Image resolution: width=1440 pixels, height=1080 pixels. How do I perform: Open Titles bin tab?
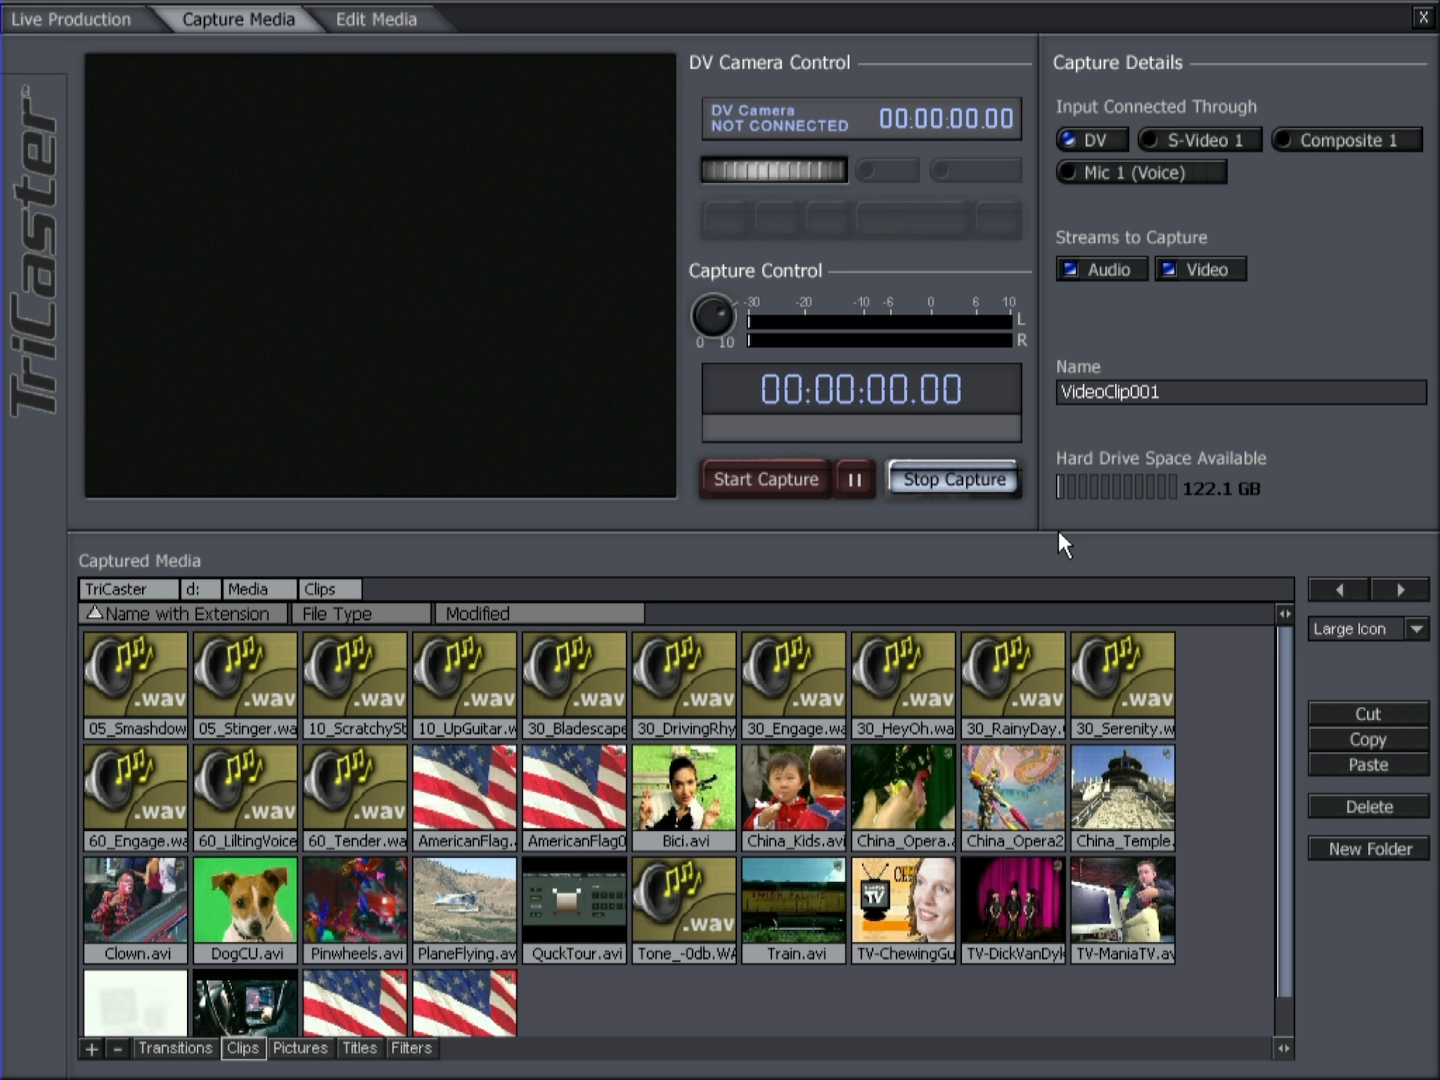[359, 1048]
